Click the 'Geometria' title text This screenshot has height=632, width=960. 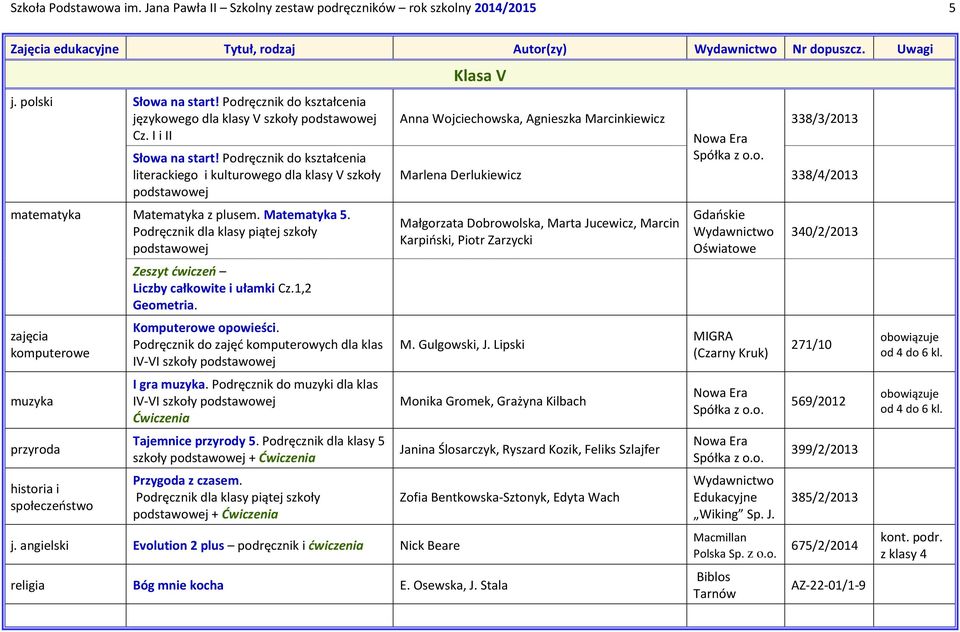[x=163, y=305]
